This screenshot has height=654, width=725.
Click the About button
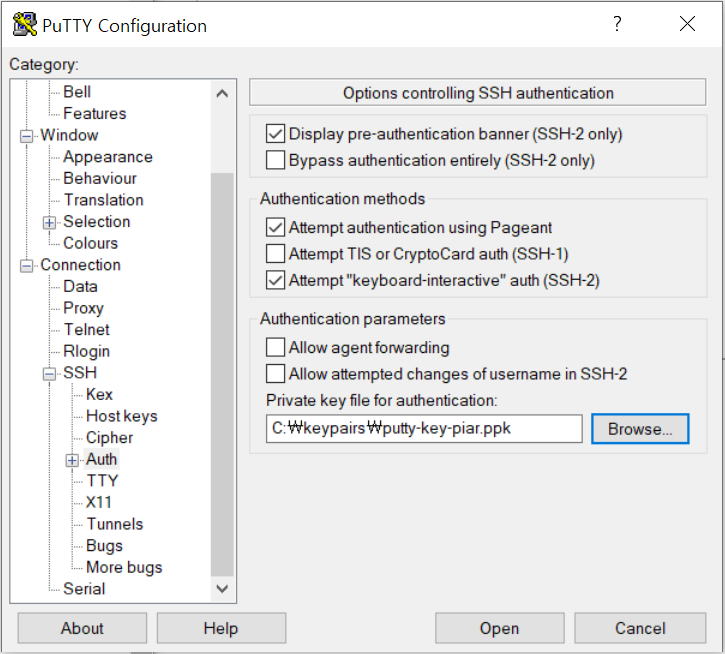pyautogui.click(x=82, y=628)
